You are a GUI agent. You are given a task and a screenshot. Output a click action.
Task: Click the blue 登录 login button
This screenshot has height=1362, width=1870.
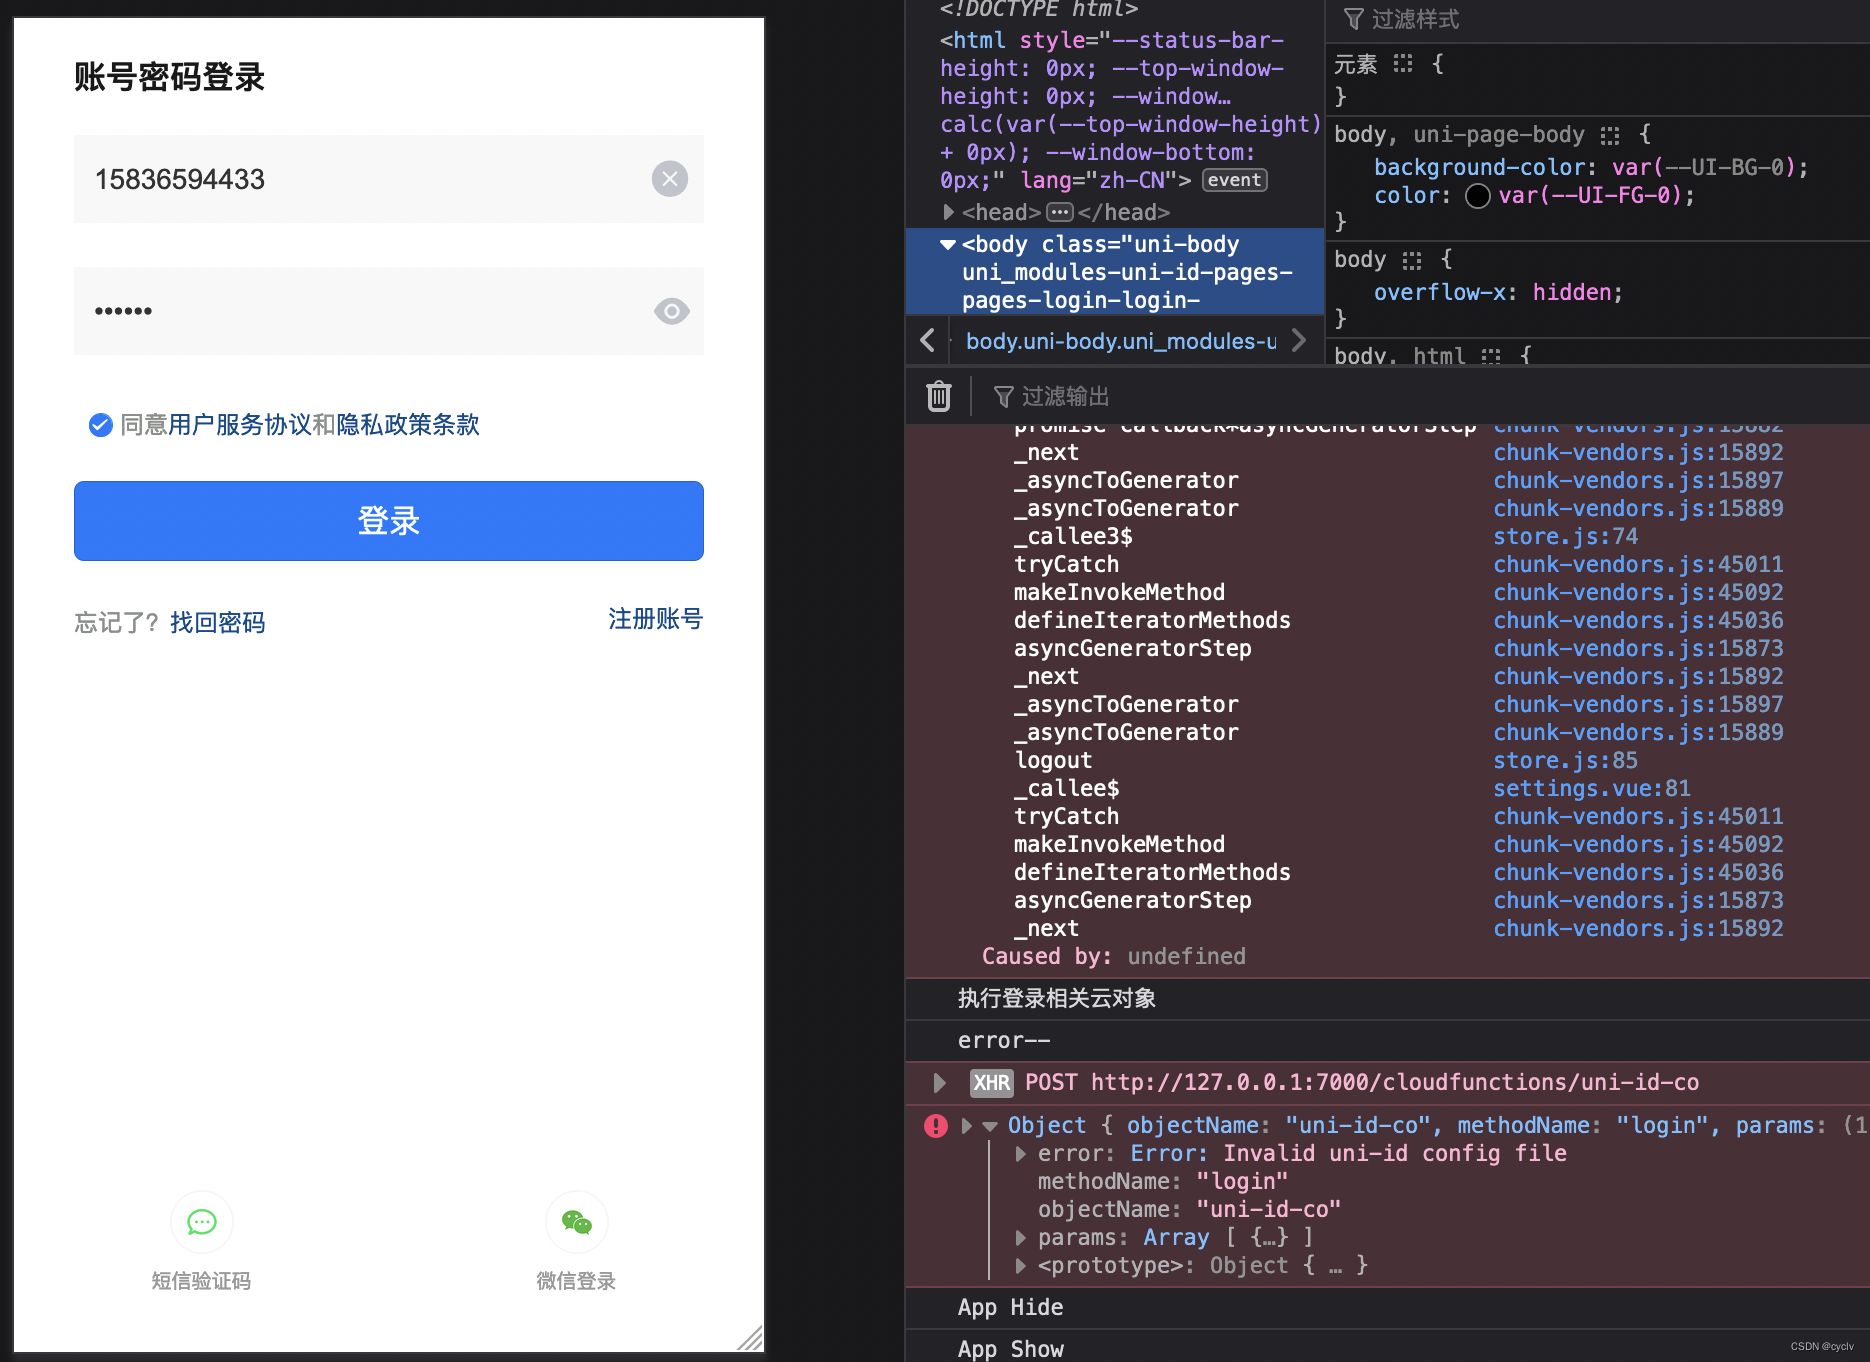tap(389, 521)
